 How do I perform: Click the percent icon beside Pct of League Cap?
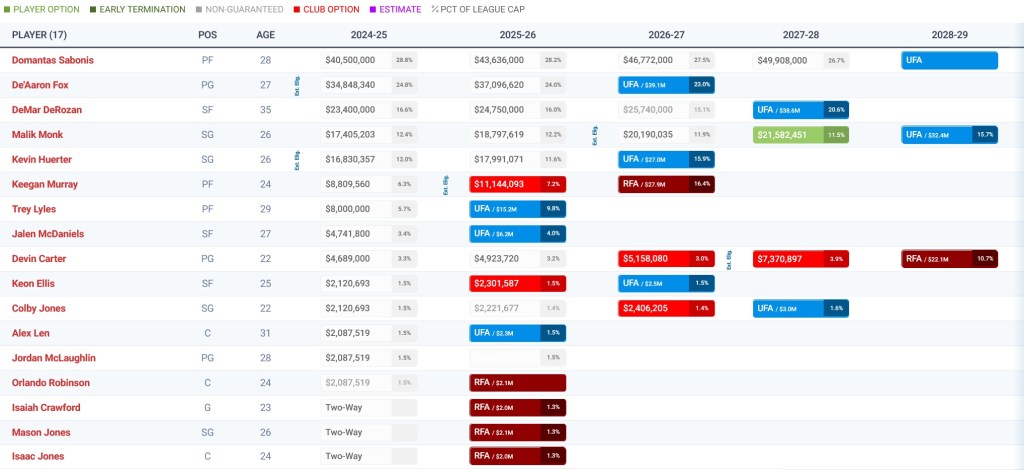tap(434, 9)
